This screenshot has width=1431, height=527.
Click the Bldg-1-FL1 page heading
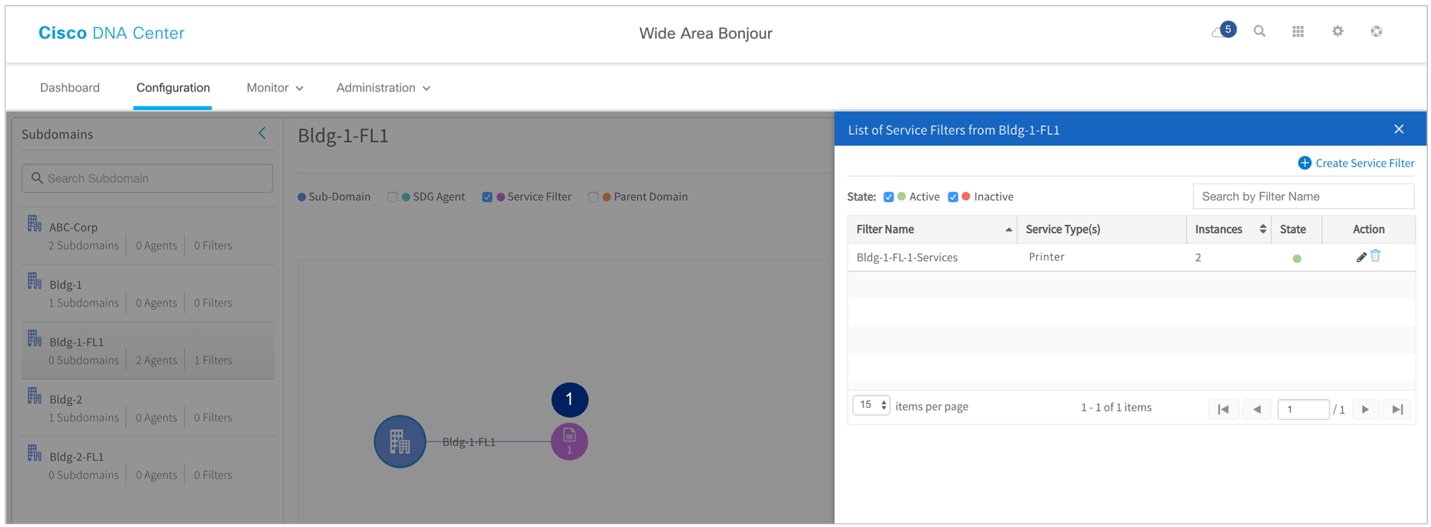coord(343,136)
